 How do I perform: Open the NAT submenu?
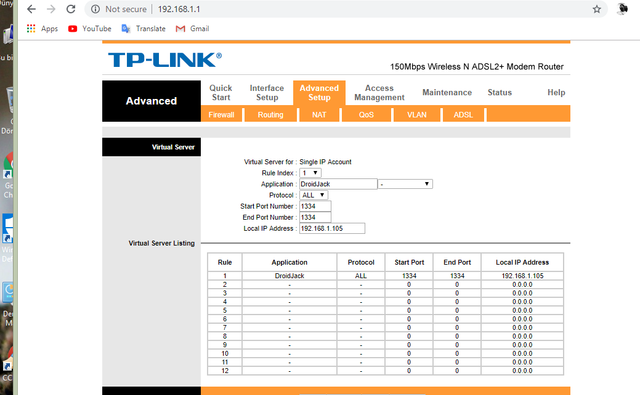pyautogui.click(x=319, y=115)
